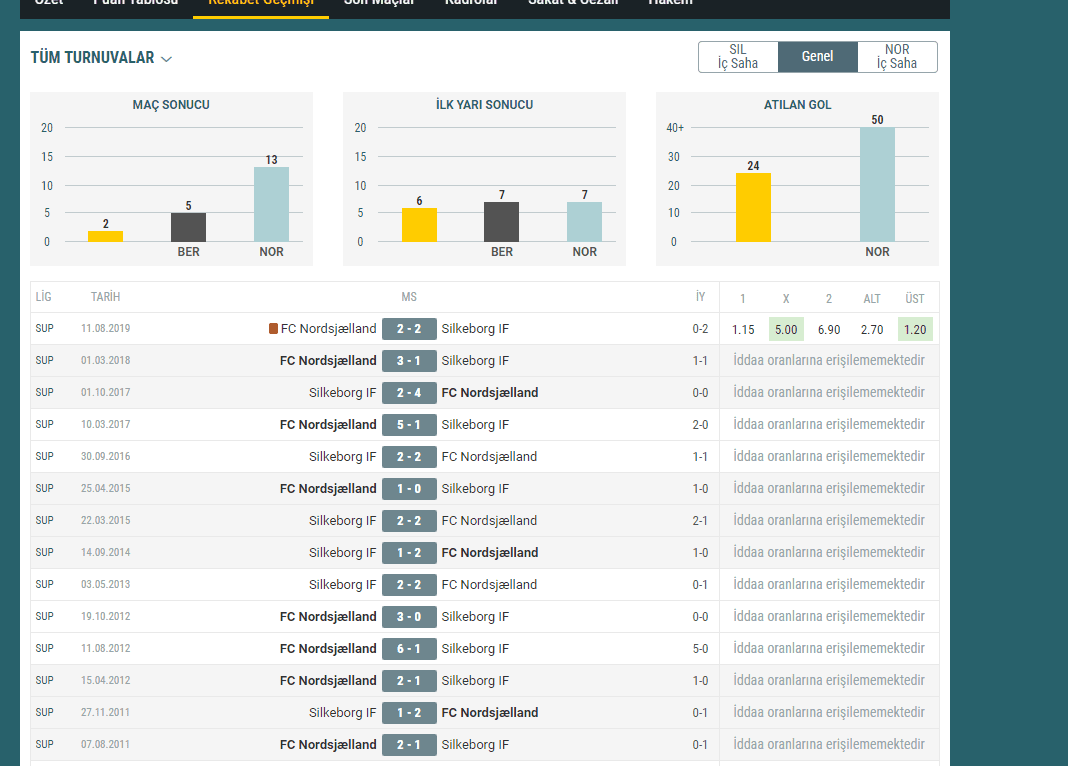
Task: Select the 1.20 ÜST odds
Action: click(915, 330)
